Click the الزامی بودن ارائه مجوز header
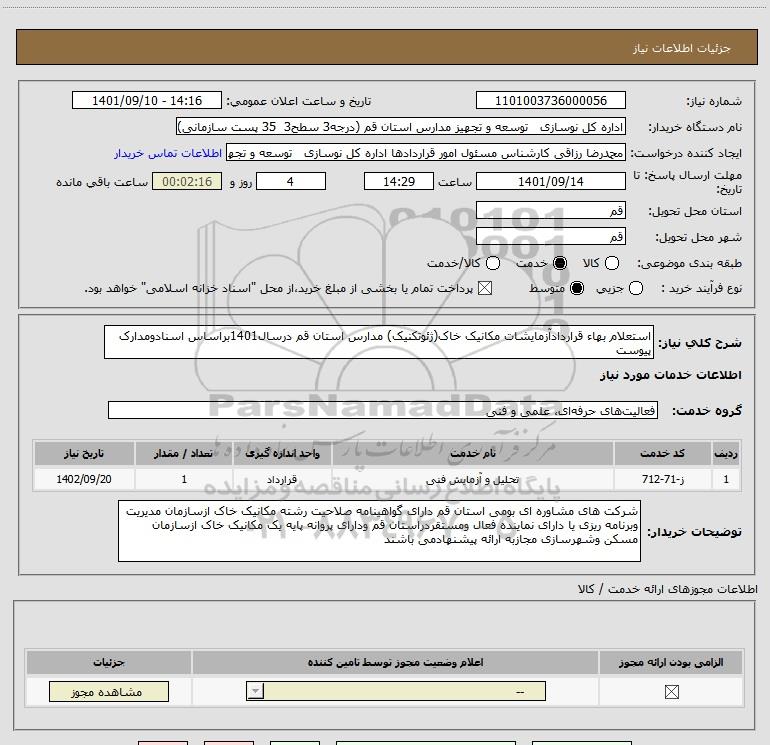This screenshot has height=745, width=770. click(671, 662)
